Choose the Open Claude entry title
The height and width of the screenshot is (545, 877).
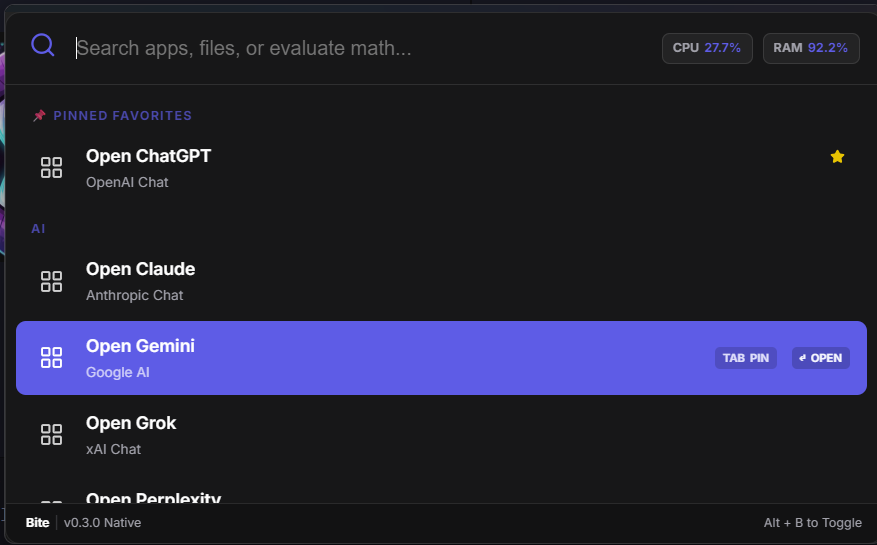140,269
